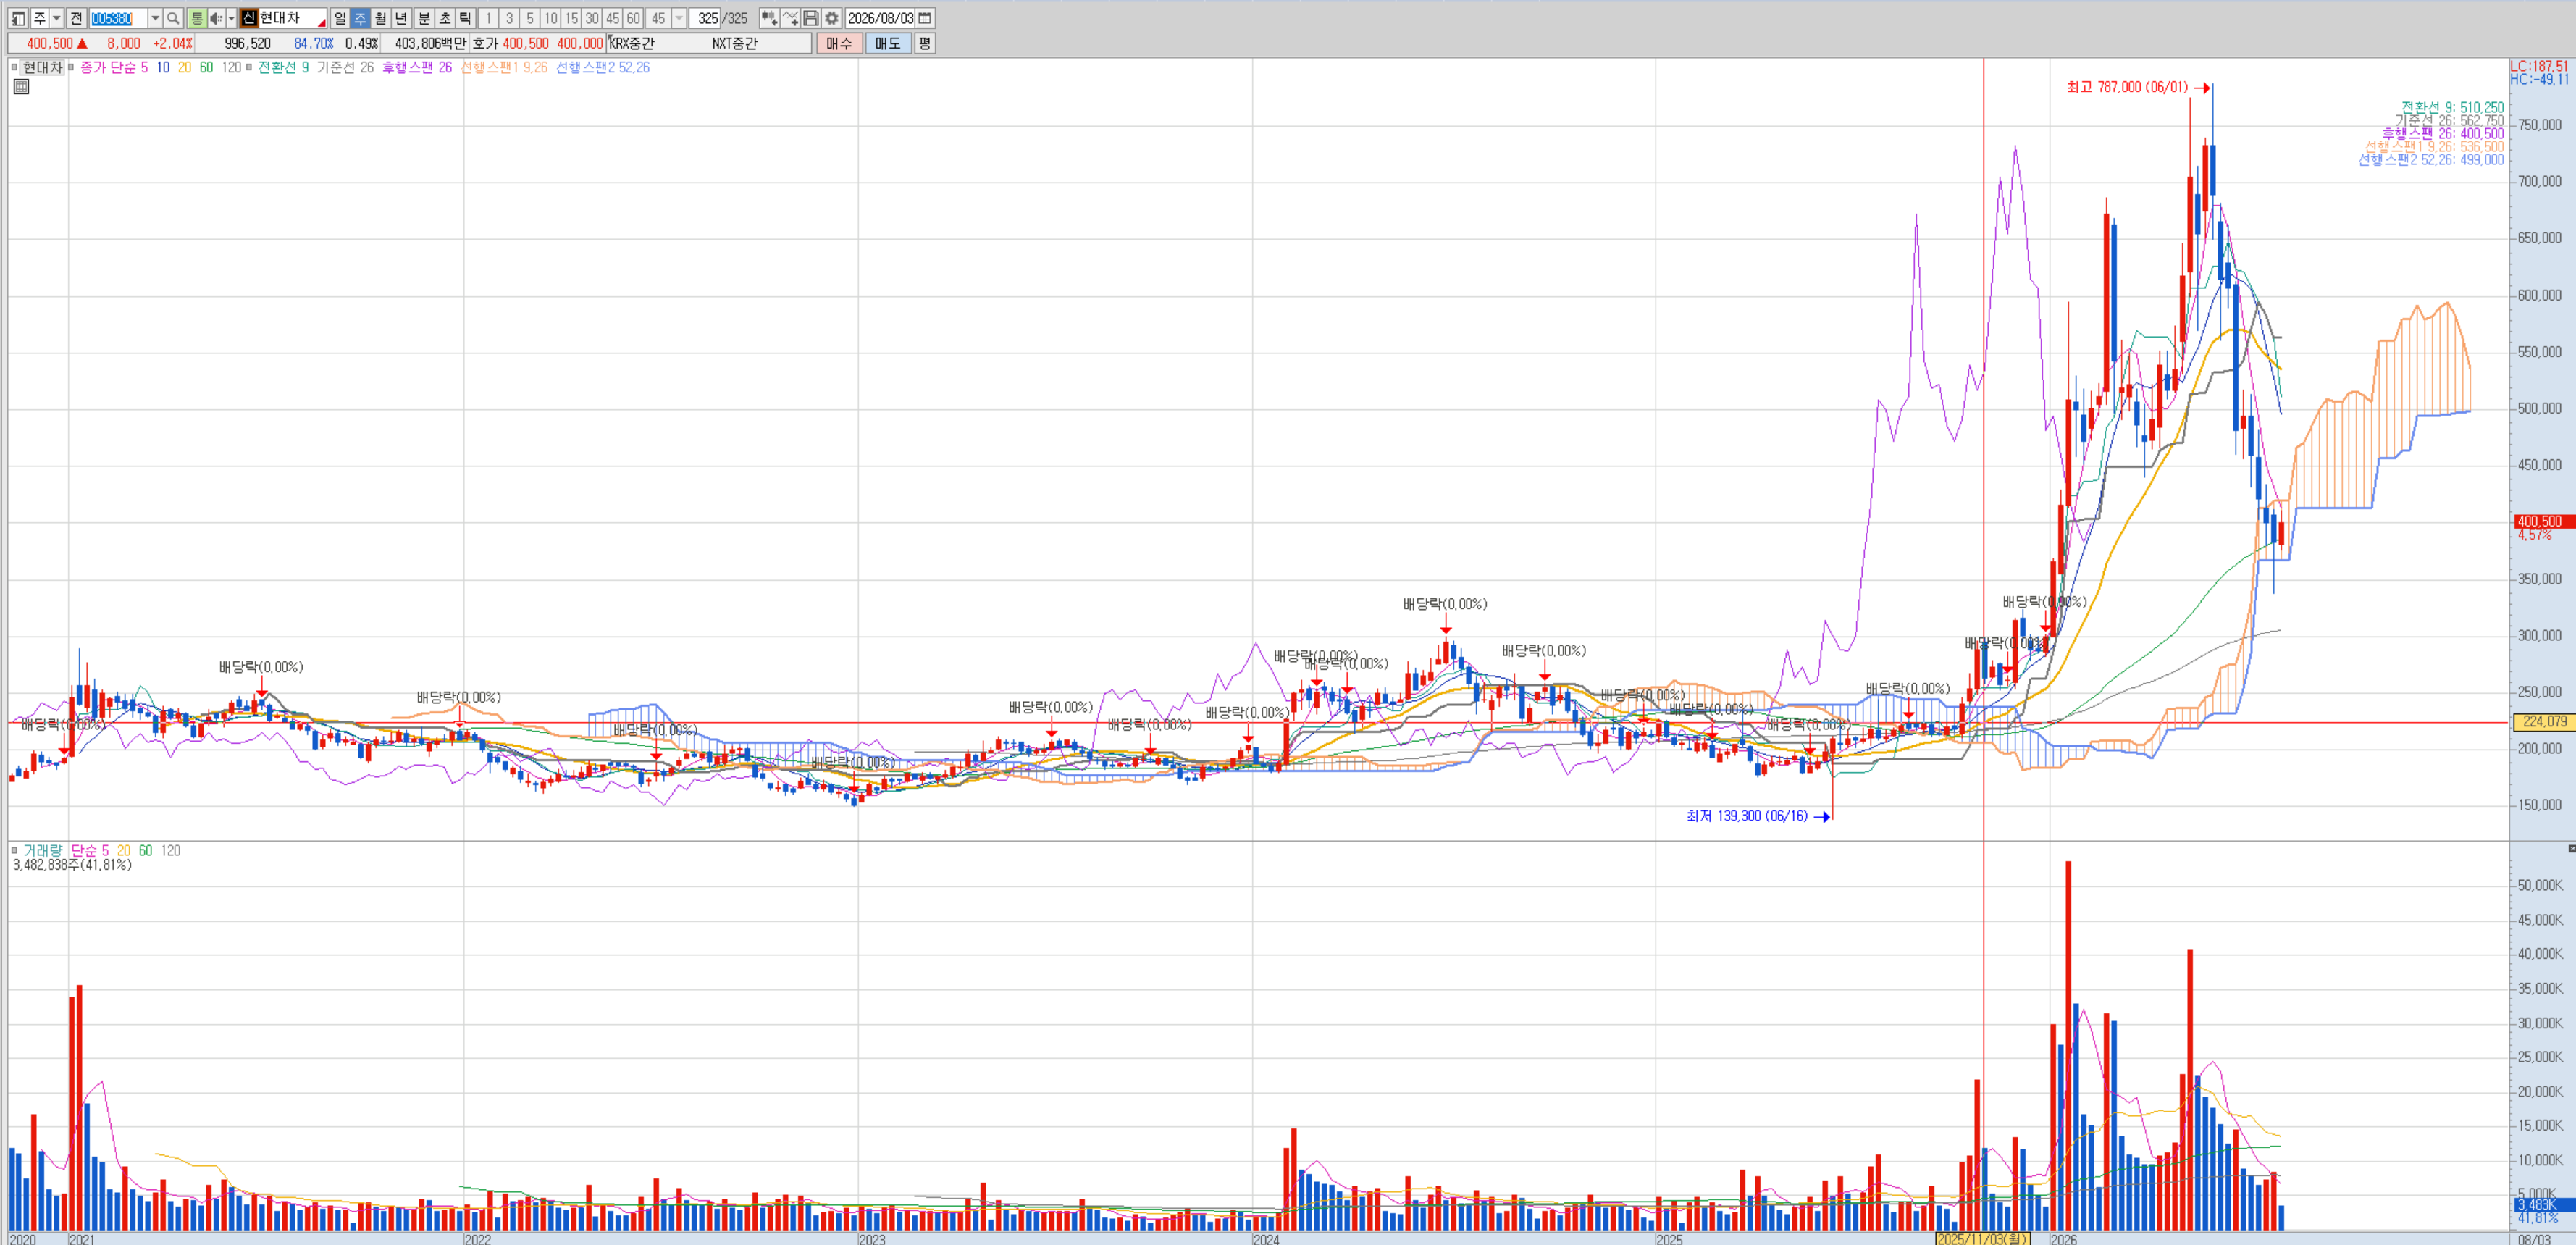Screen dimensions: 2576x1245
Task: Click the small marker before 거래량 legend
Action: tap(14, 850)
